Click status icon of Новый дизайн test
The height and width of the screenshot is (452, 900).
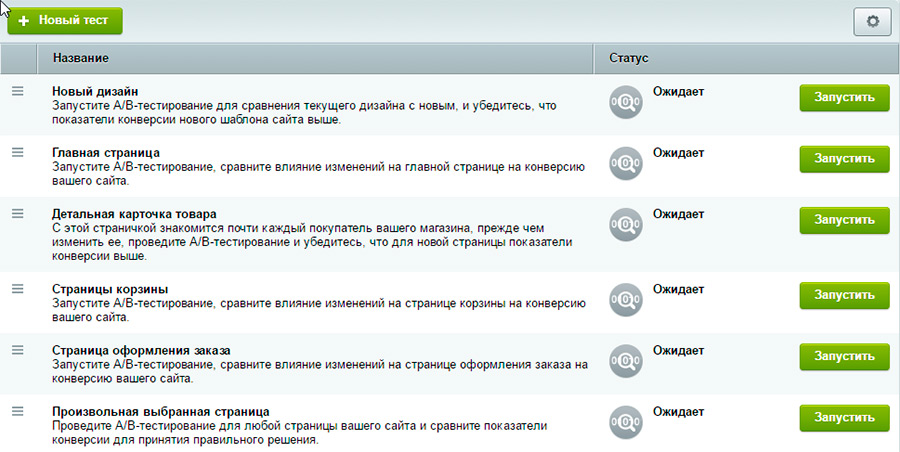tap(625, 102)
